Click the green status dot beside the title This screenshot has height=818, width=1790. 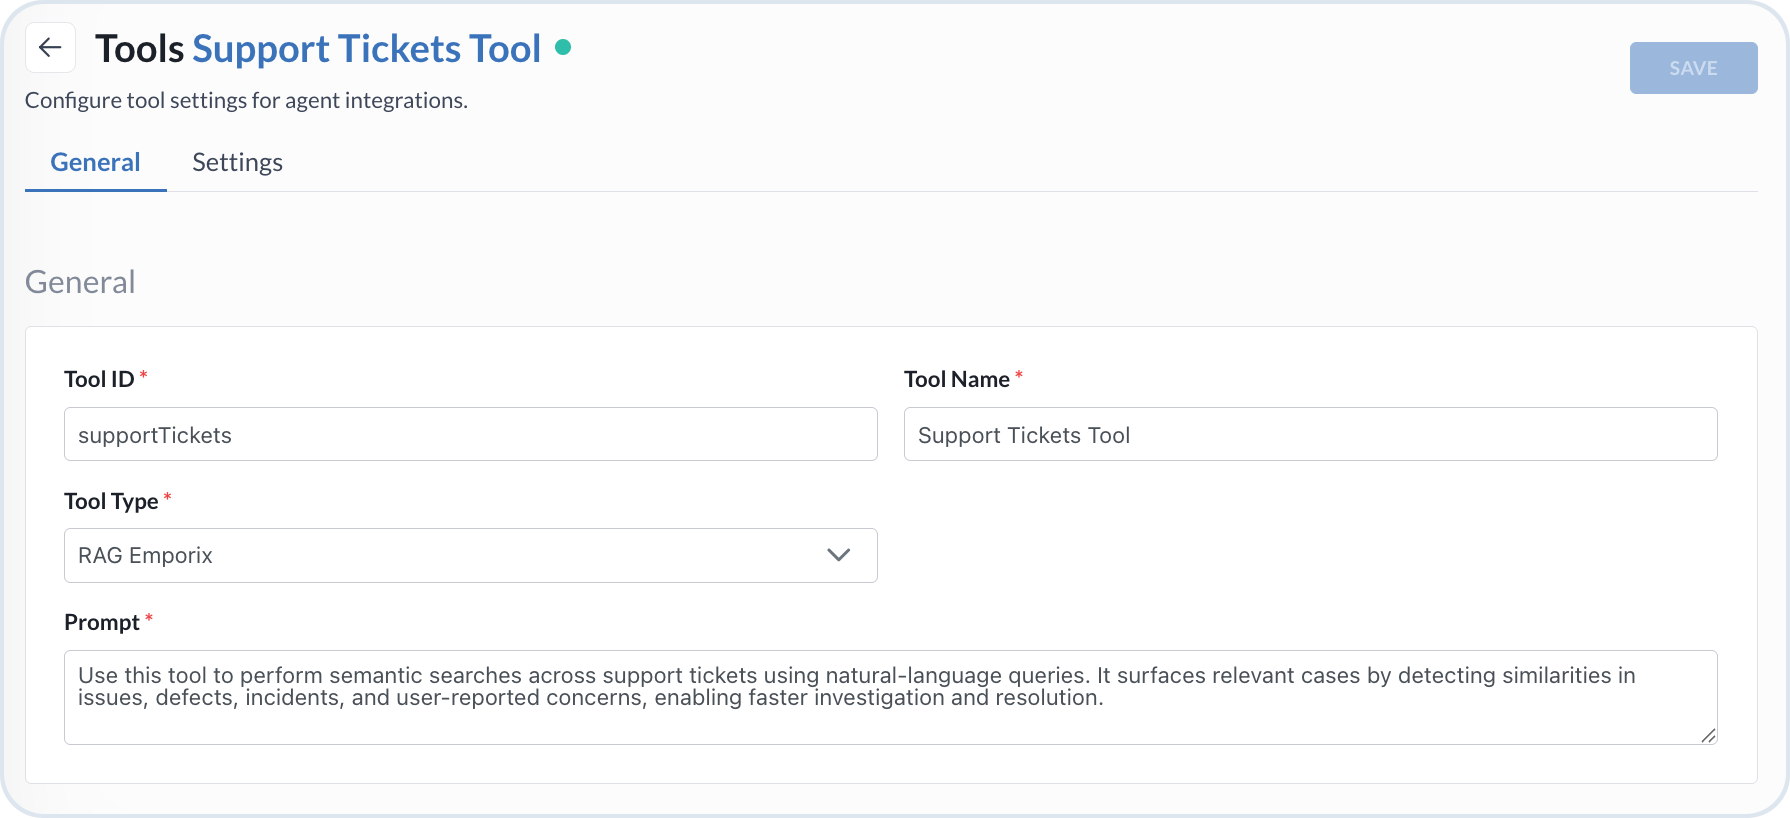click(x=563, y=47)
